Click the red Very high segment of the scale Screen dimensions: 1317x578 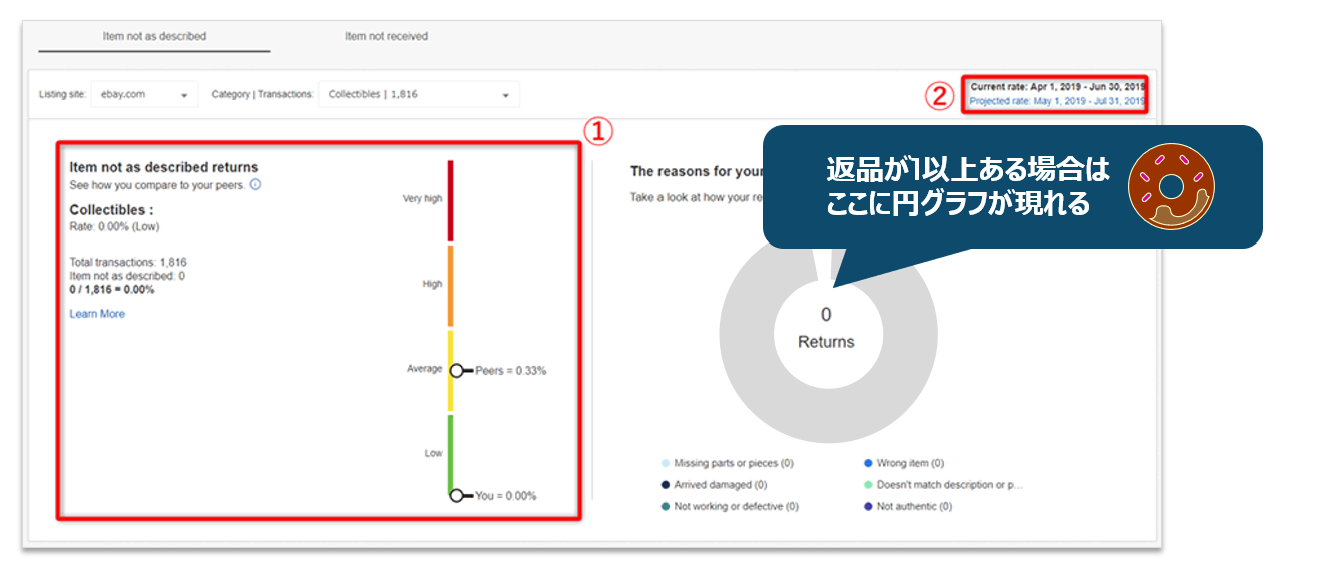451,201
